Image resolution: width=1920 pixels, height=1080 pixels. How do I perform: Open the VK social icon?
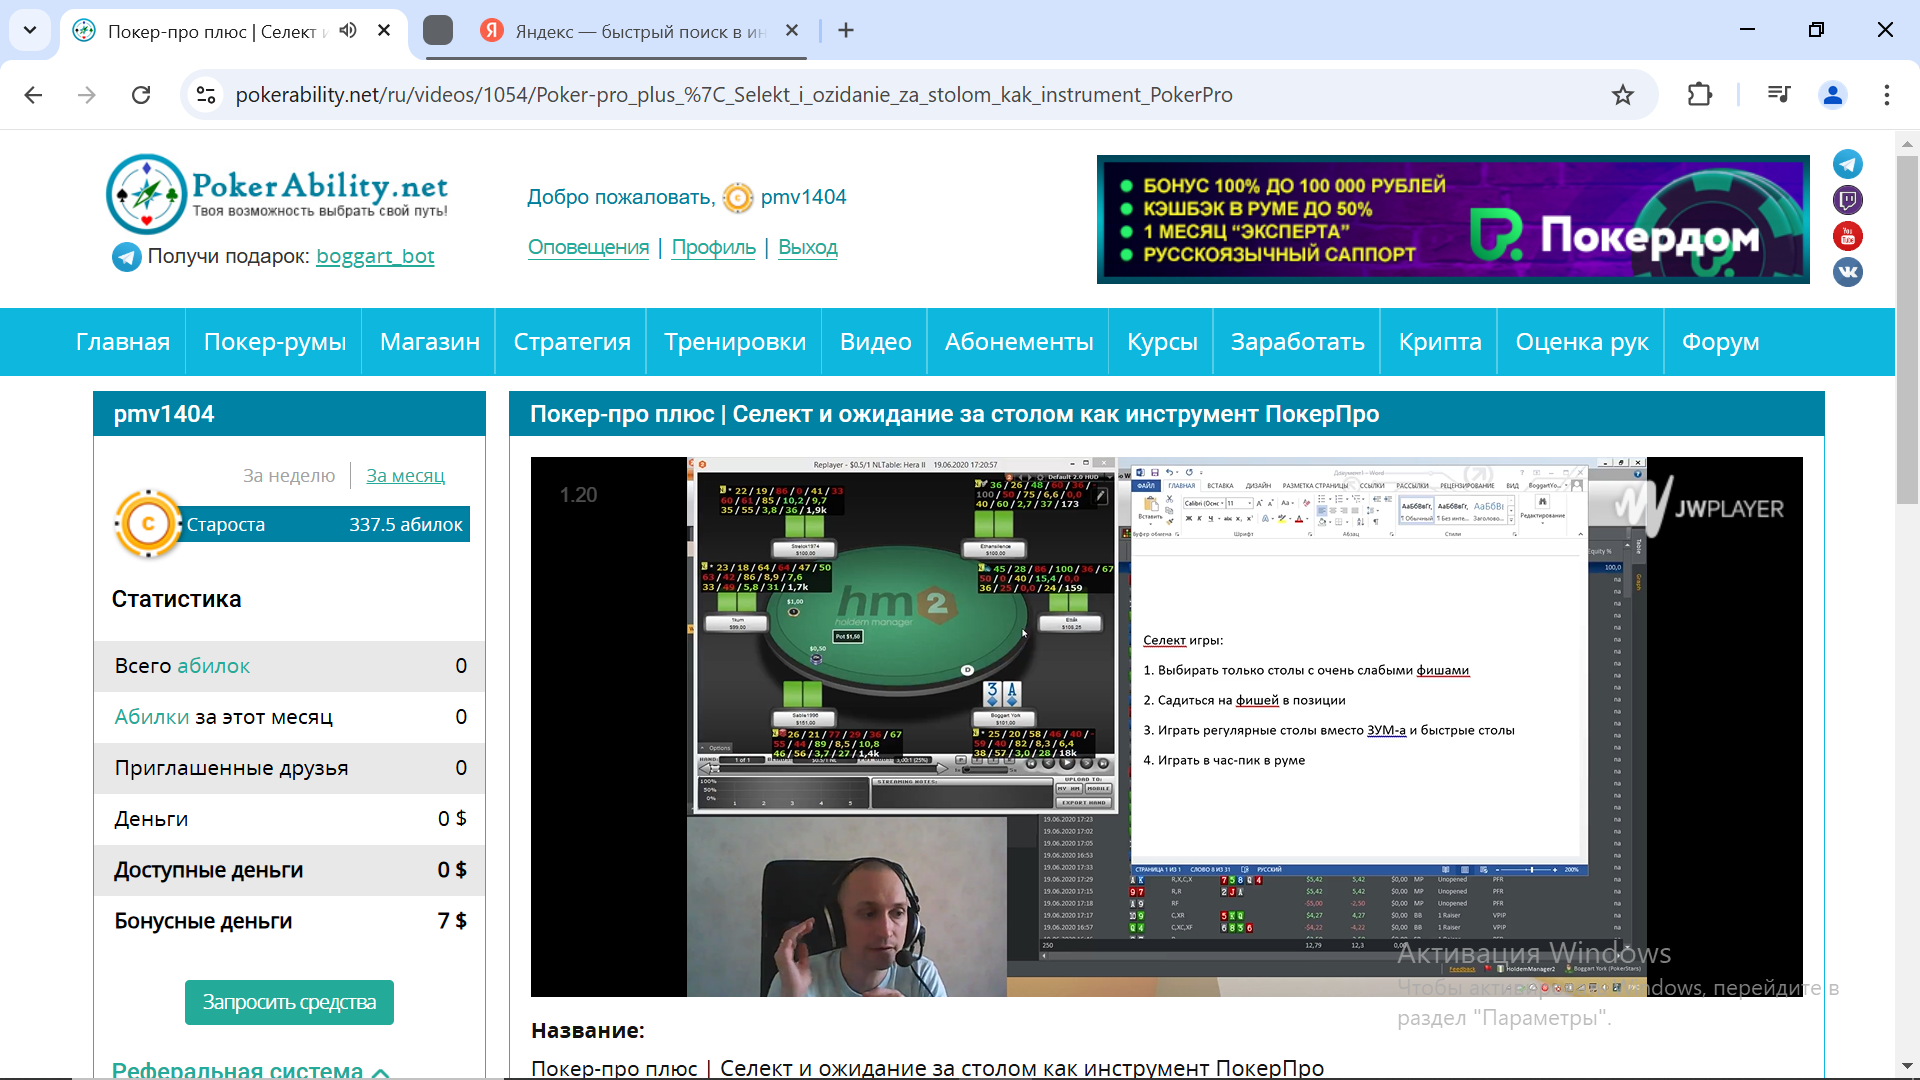point(1847,272)
